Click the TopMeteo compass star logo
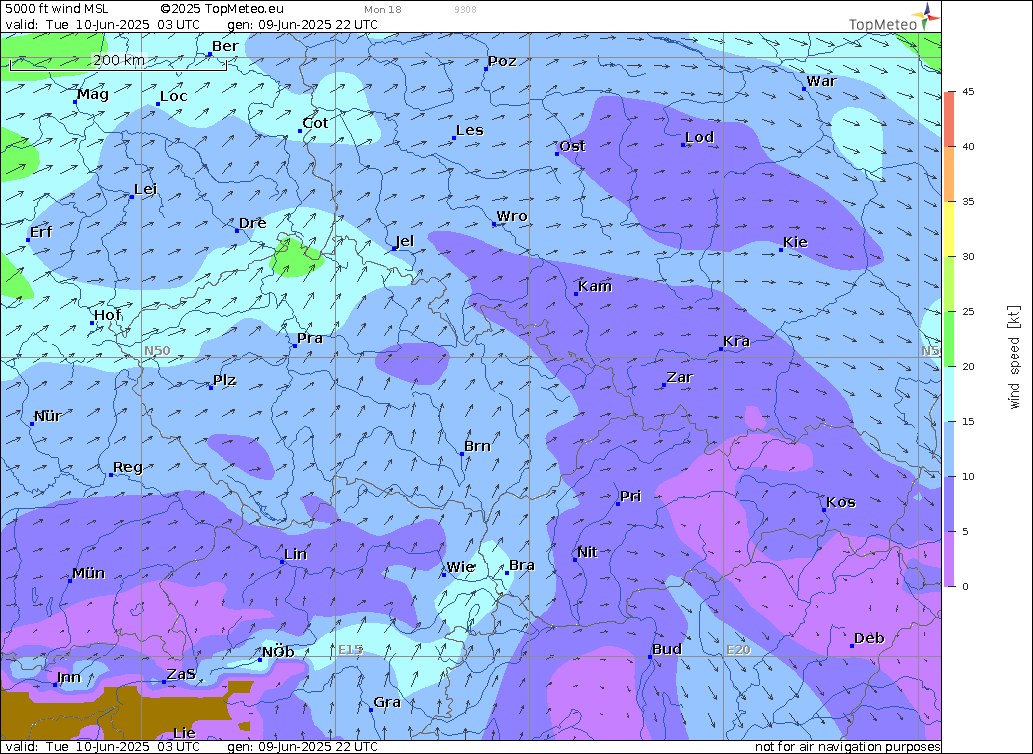1033x754 pixels. 926,15
